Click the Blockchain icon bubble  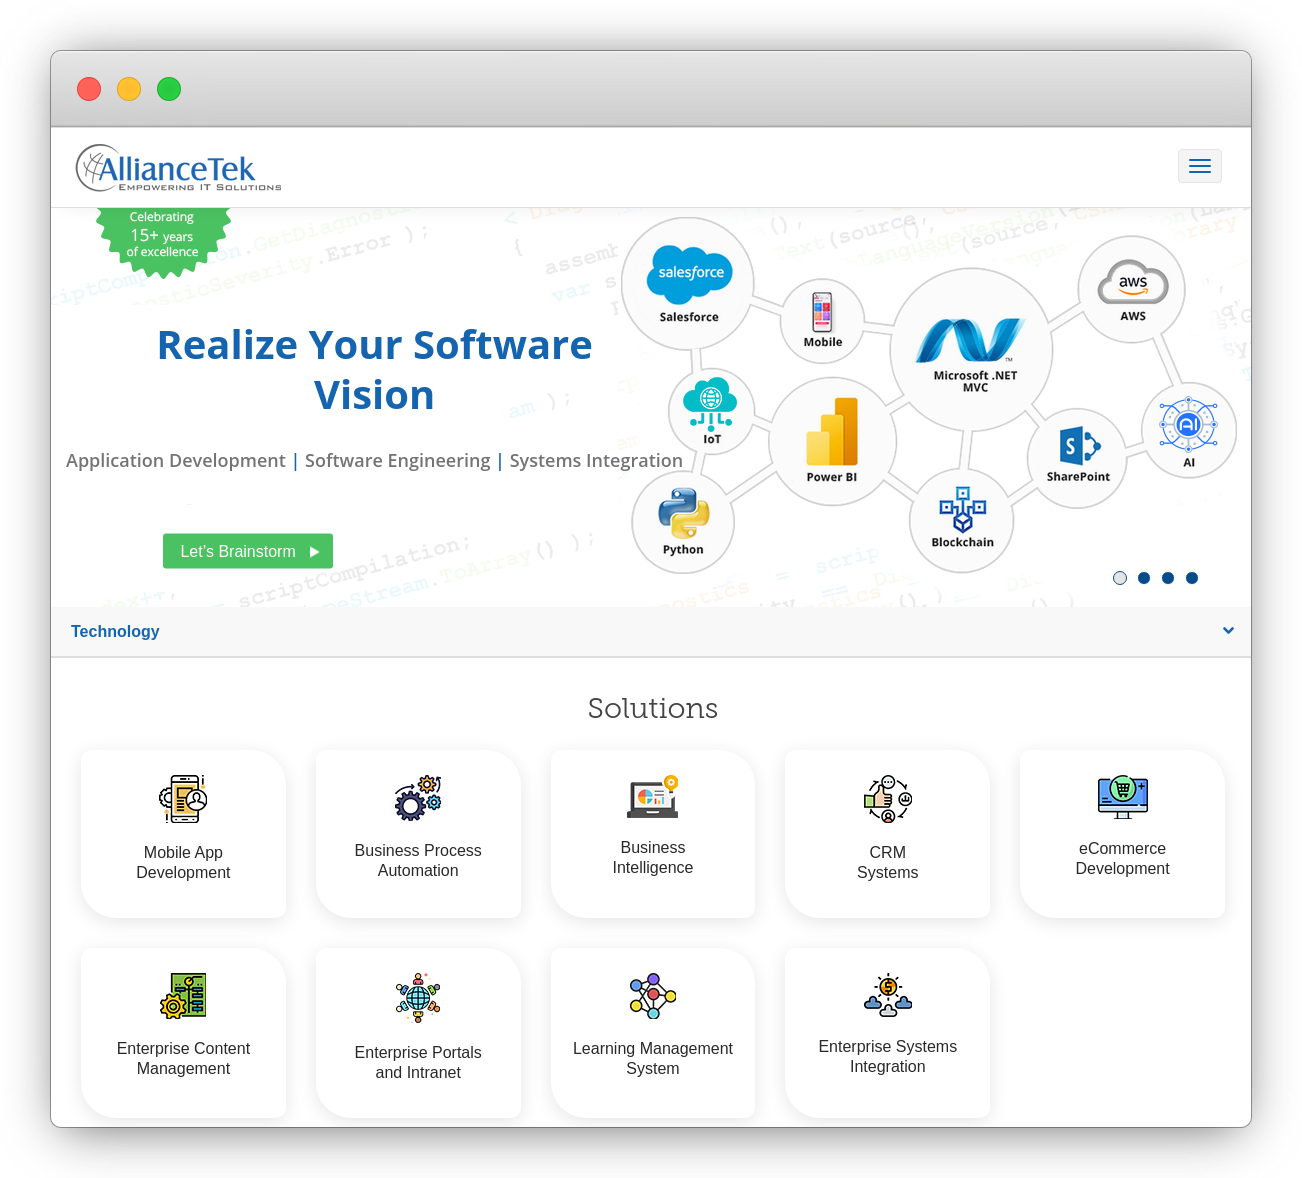962,521
